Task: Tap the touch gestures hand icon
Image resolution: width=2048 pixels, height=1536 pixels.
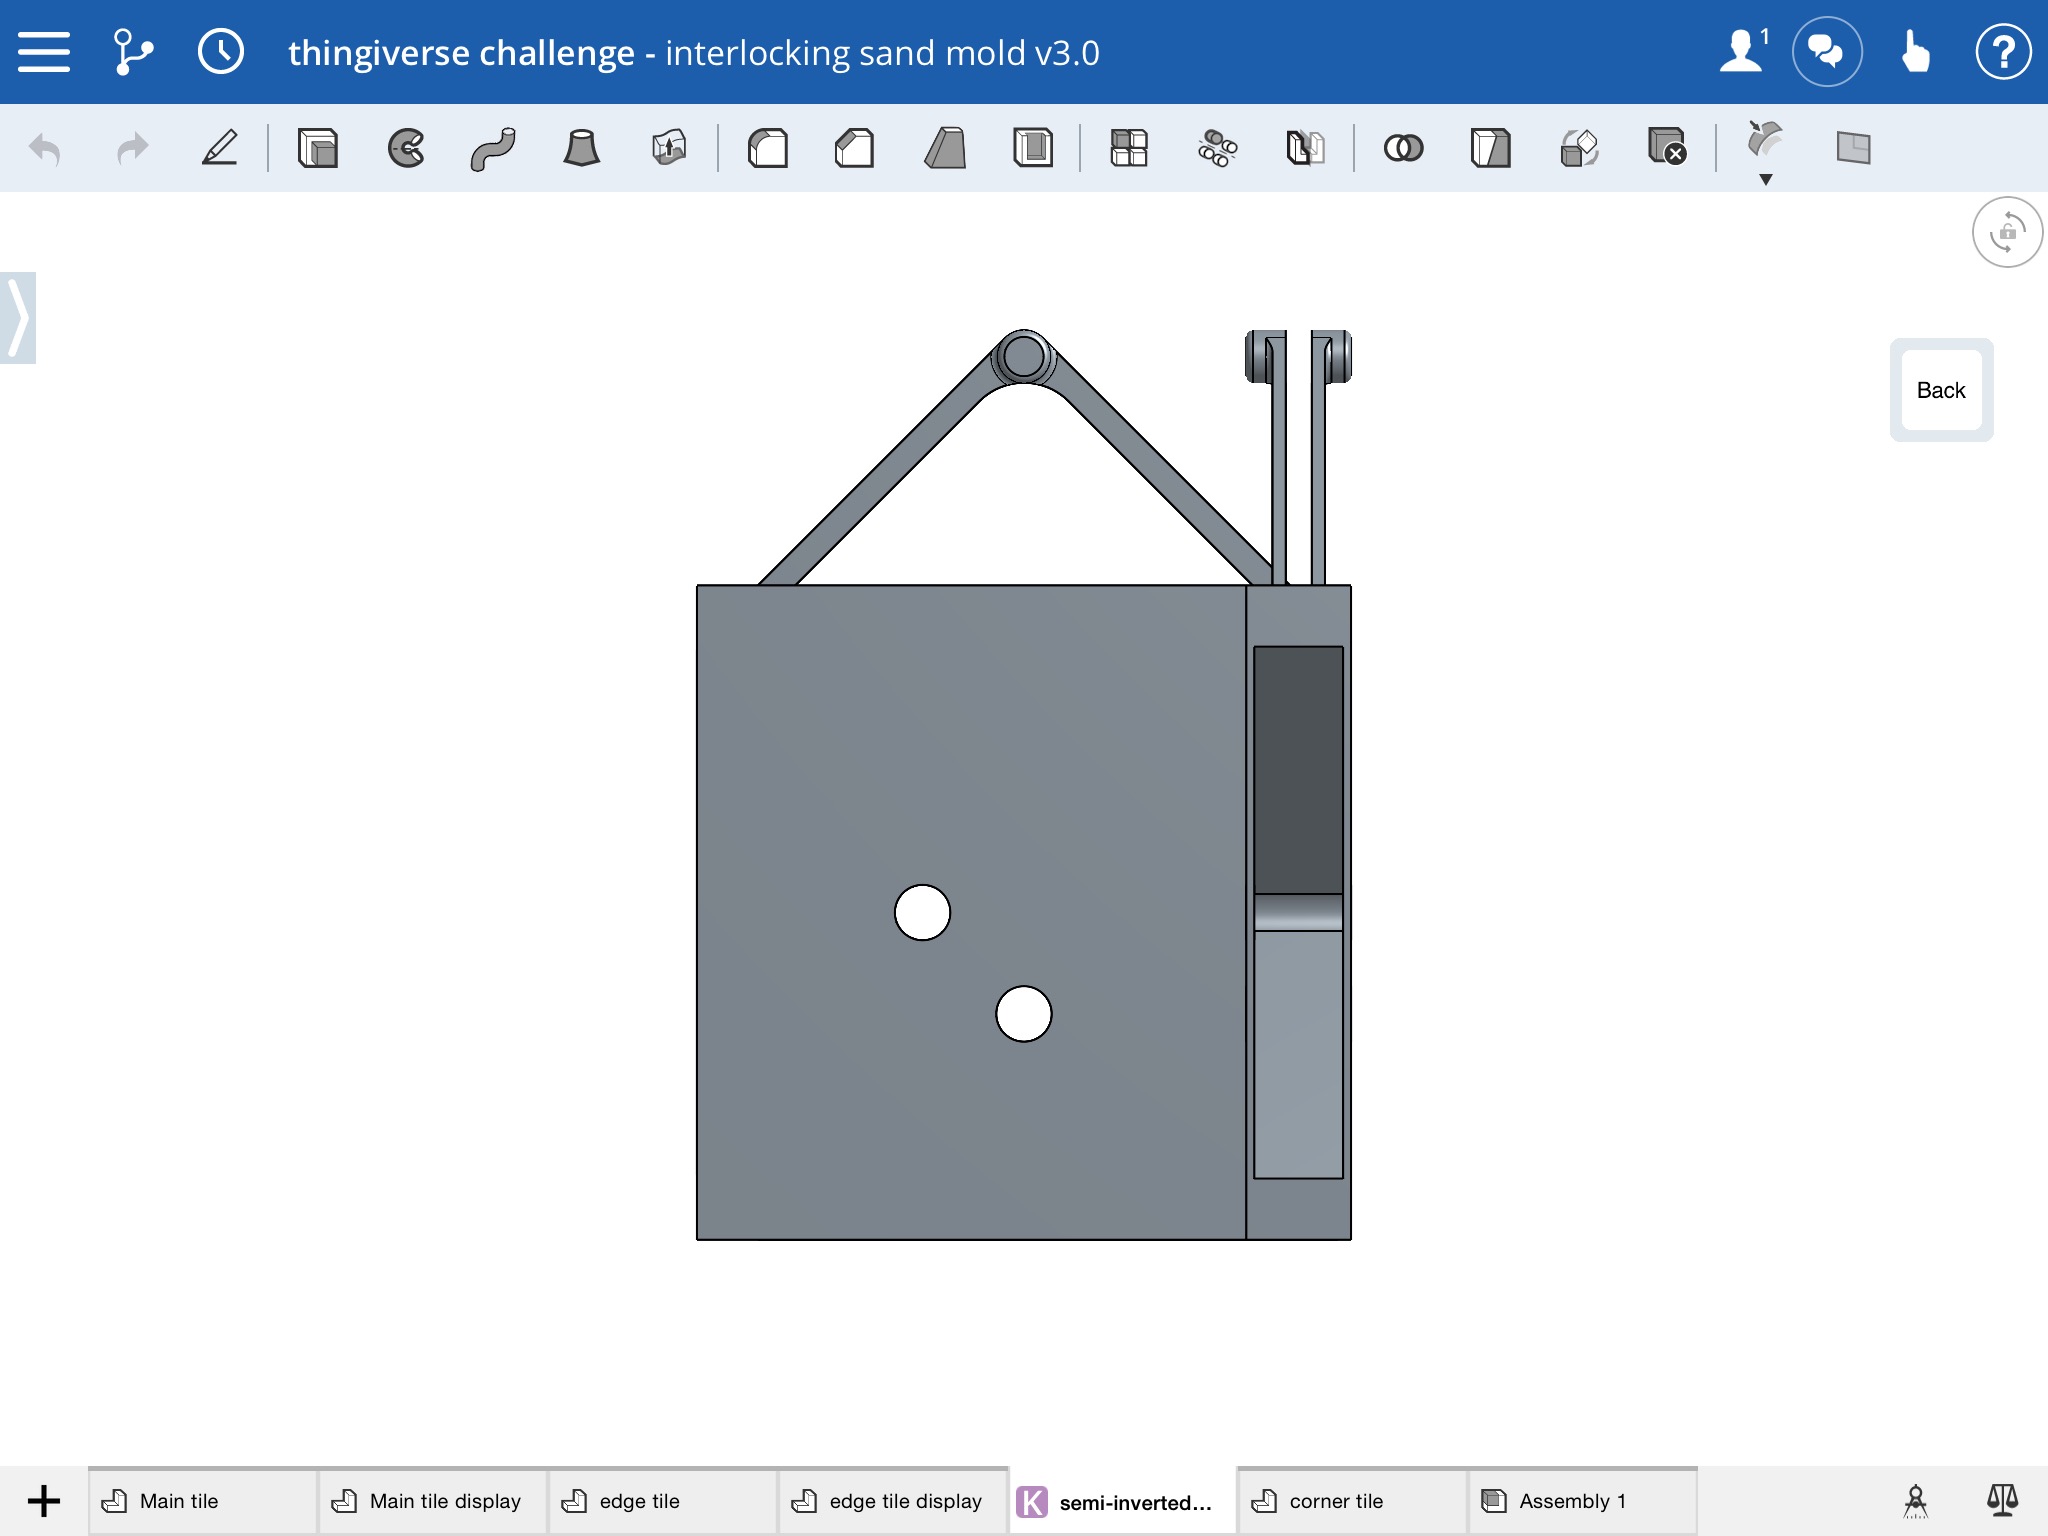Action: click(1915, 52)
